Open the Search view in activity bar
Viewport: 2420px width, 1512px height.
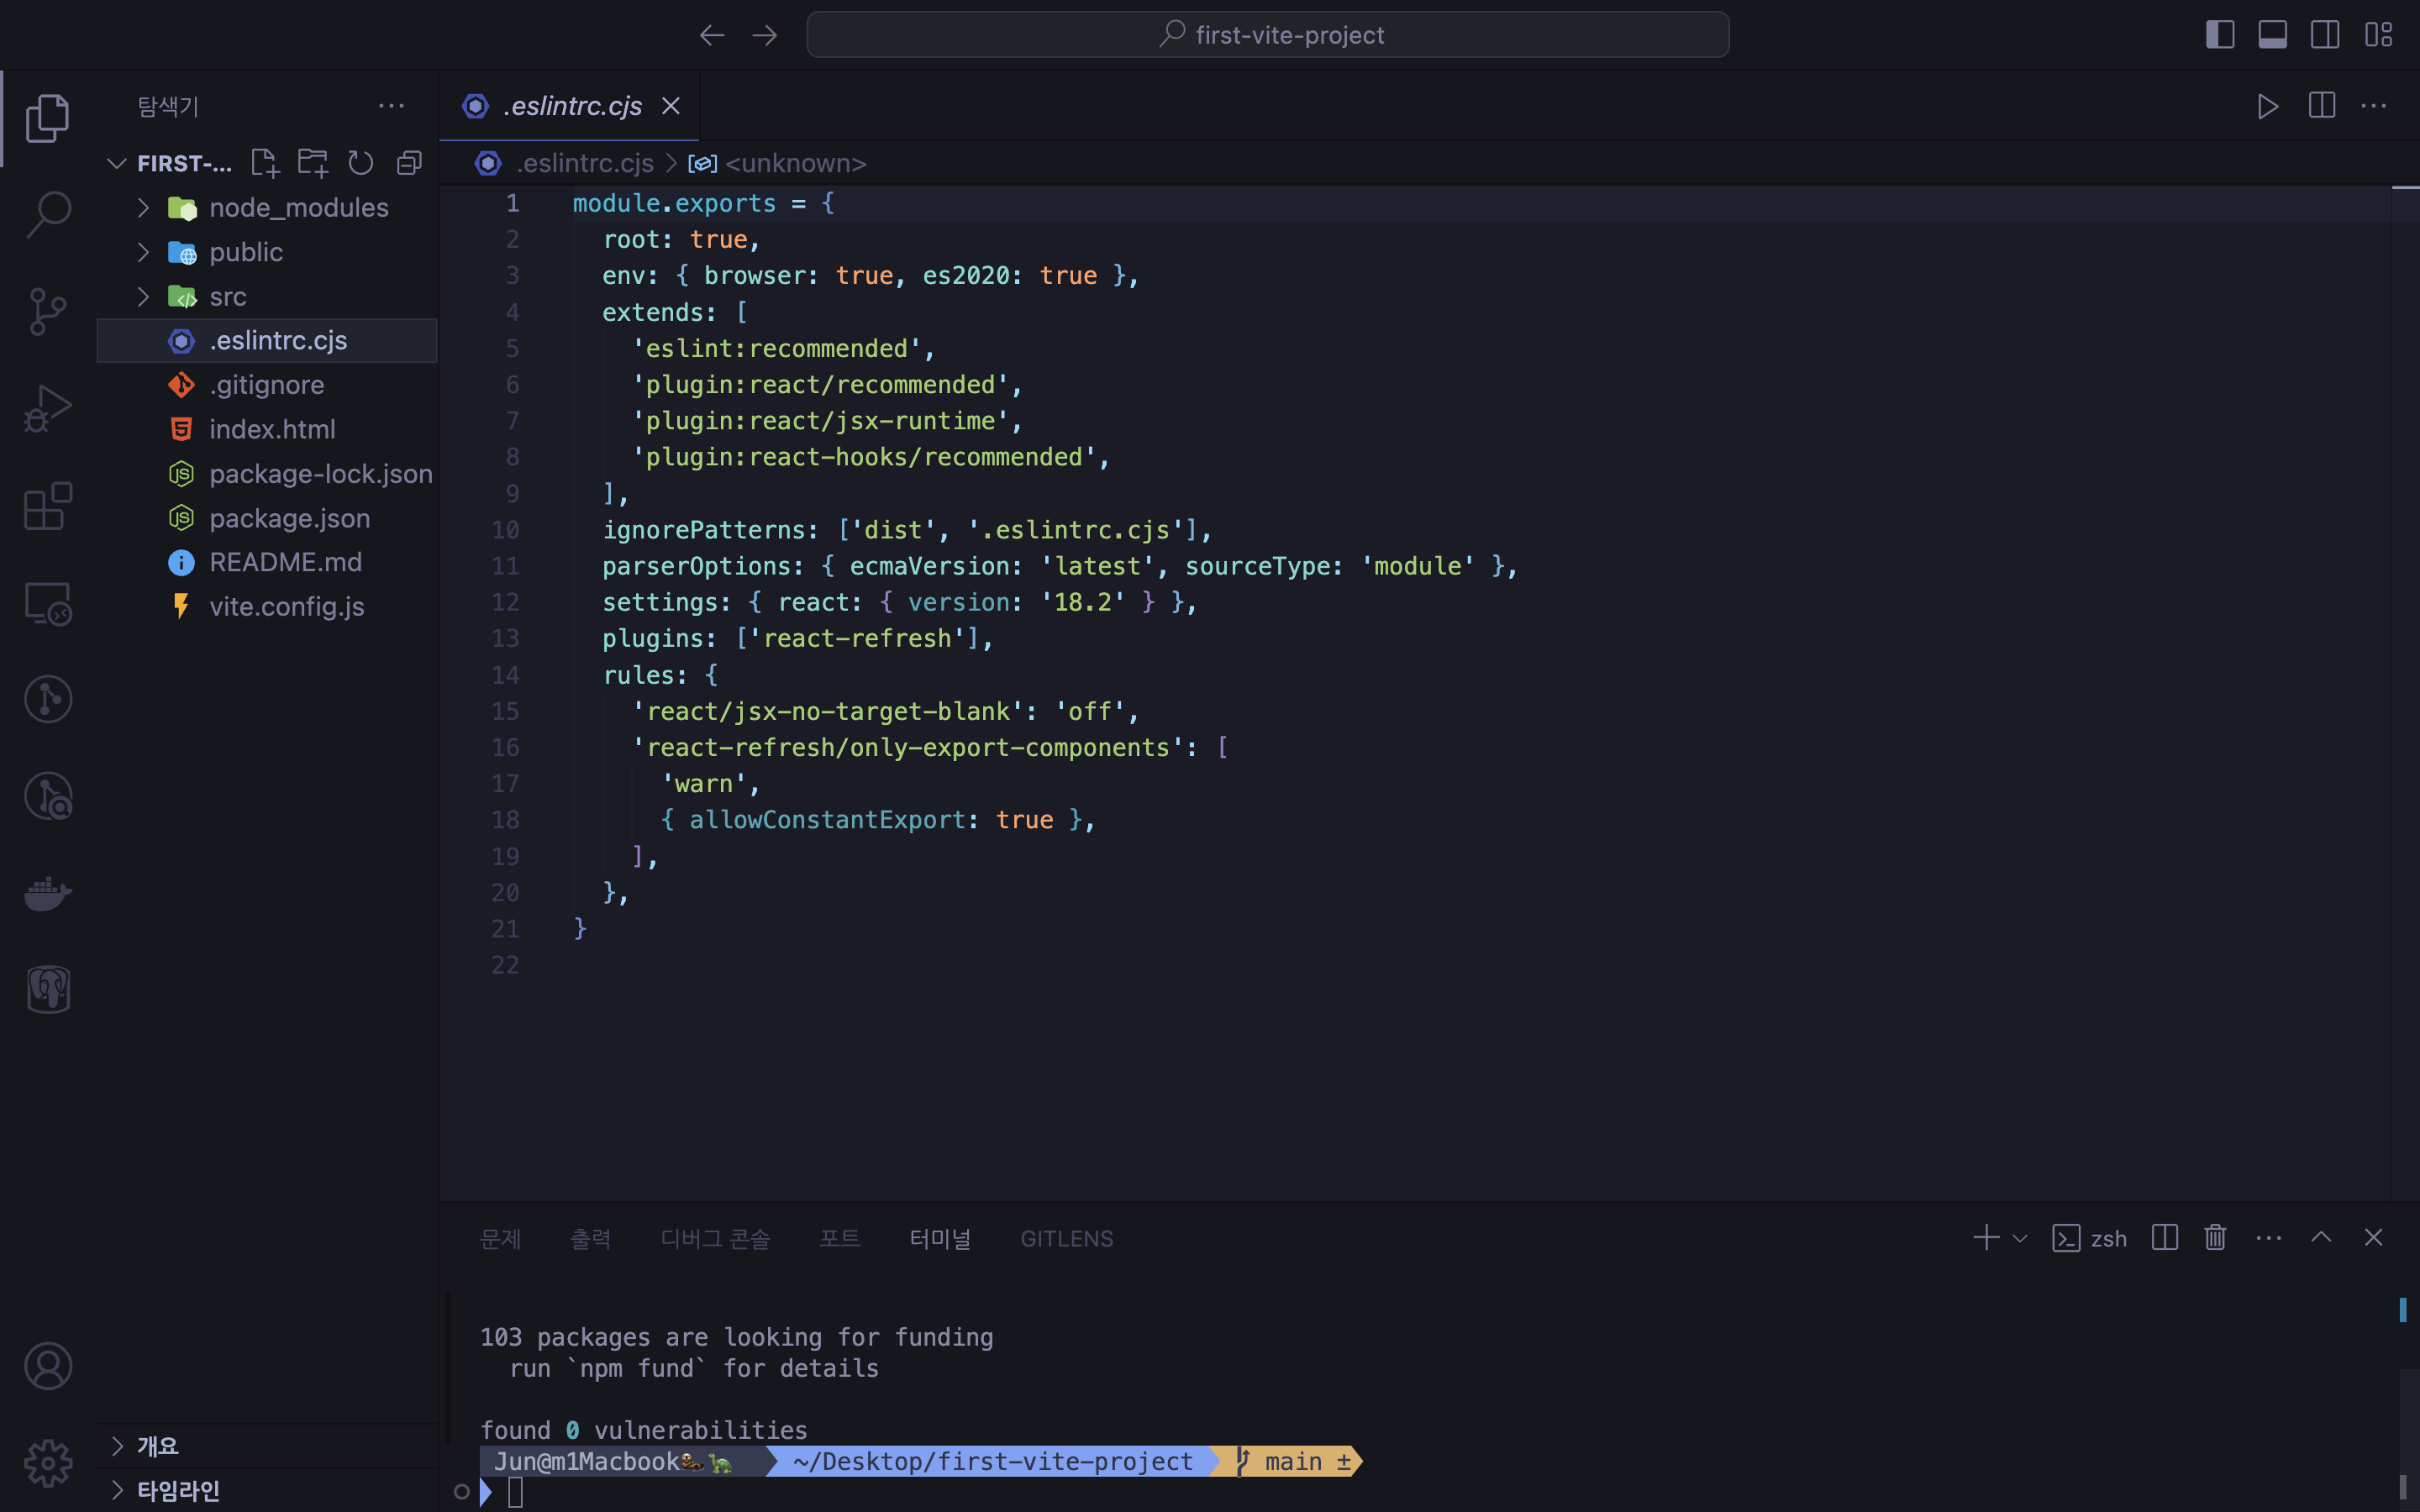pos(47,214)
